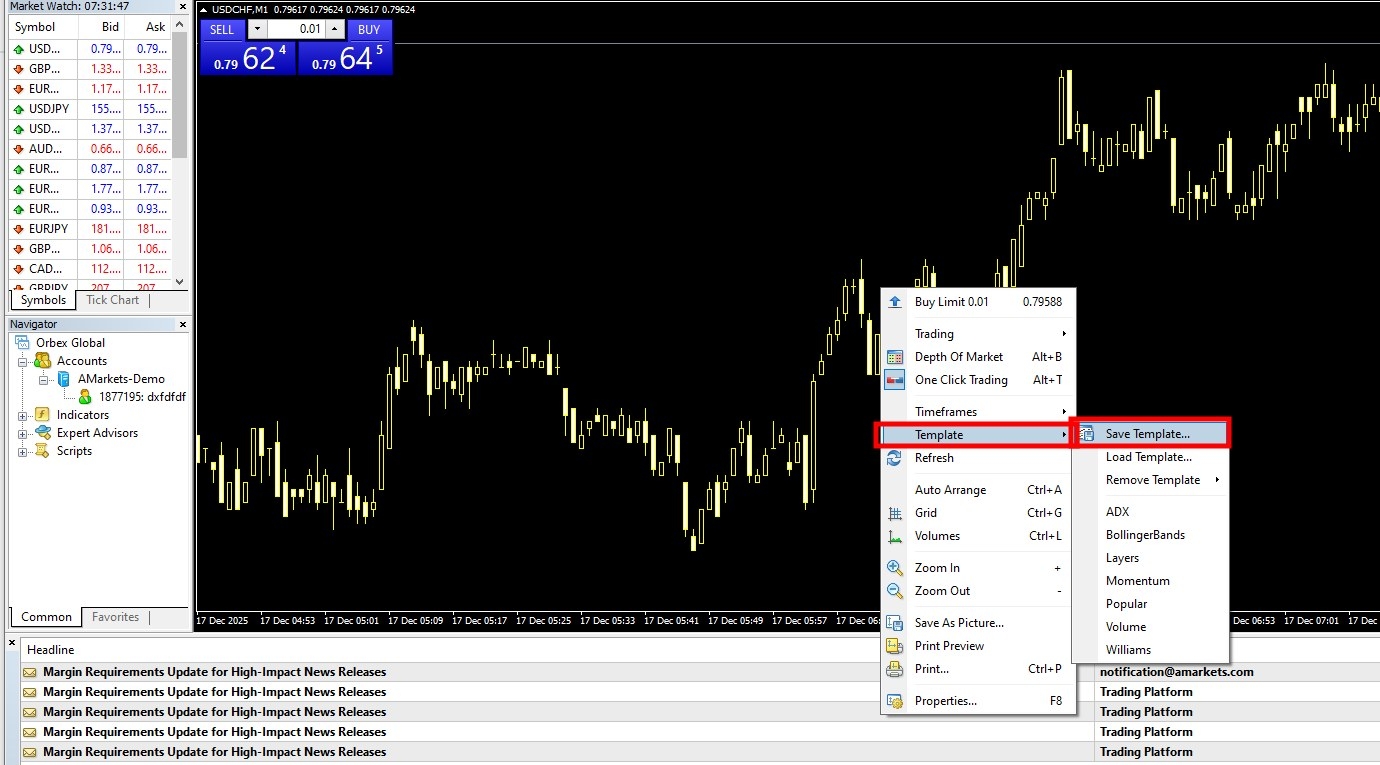Select Save Template... from the submenu
The width and height of the screenshot is (1380, 765).
click(1148, 434)
